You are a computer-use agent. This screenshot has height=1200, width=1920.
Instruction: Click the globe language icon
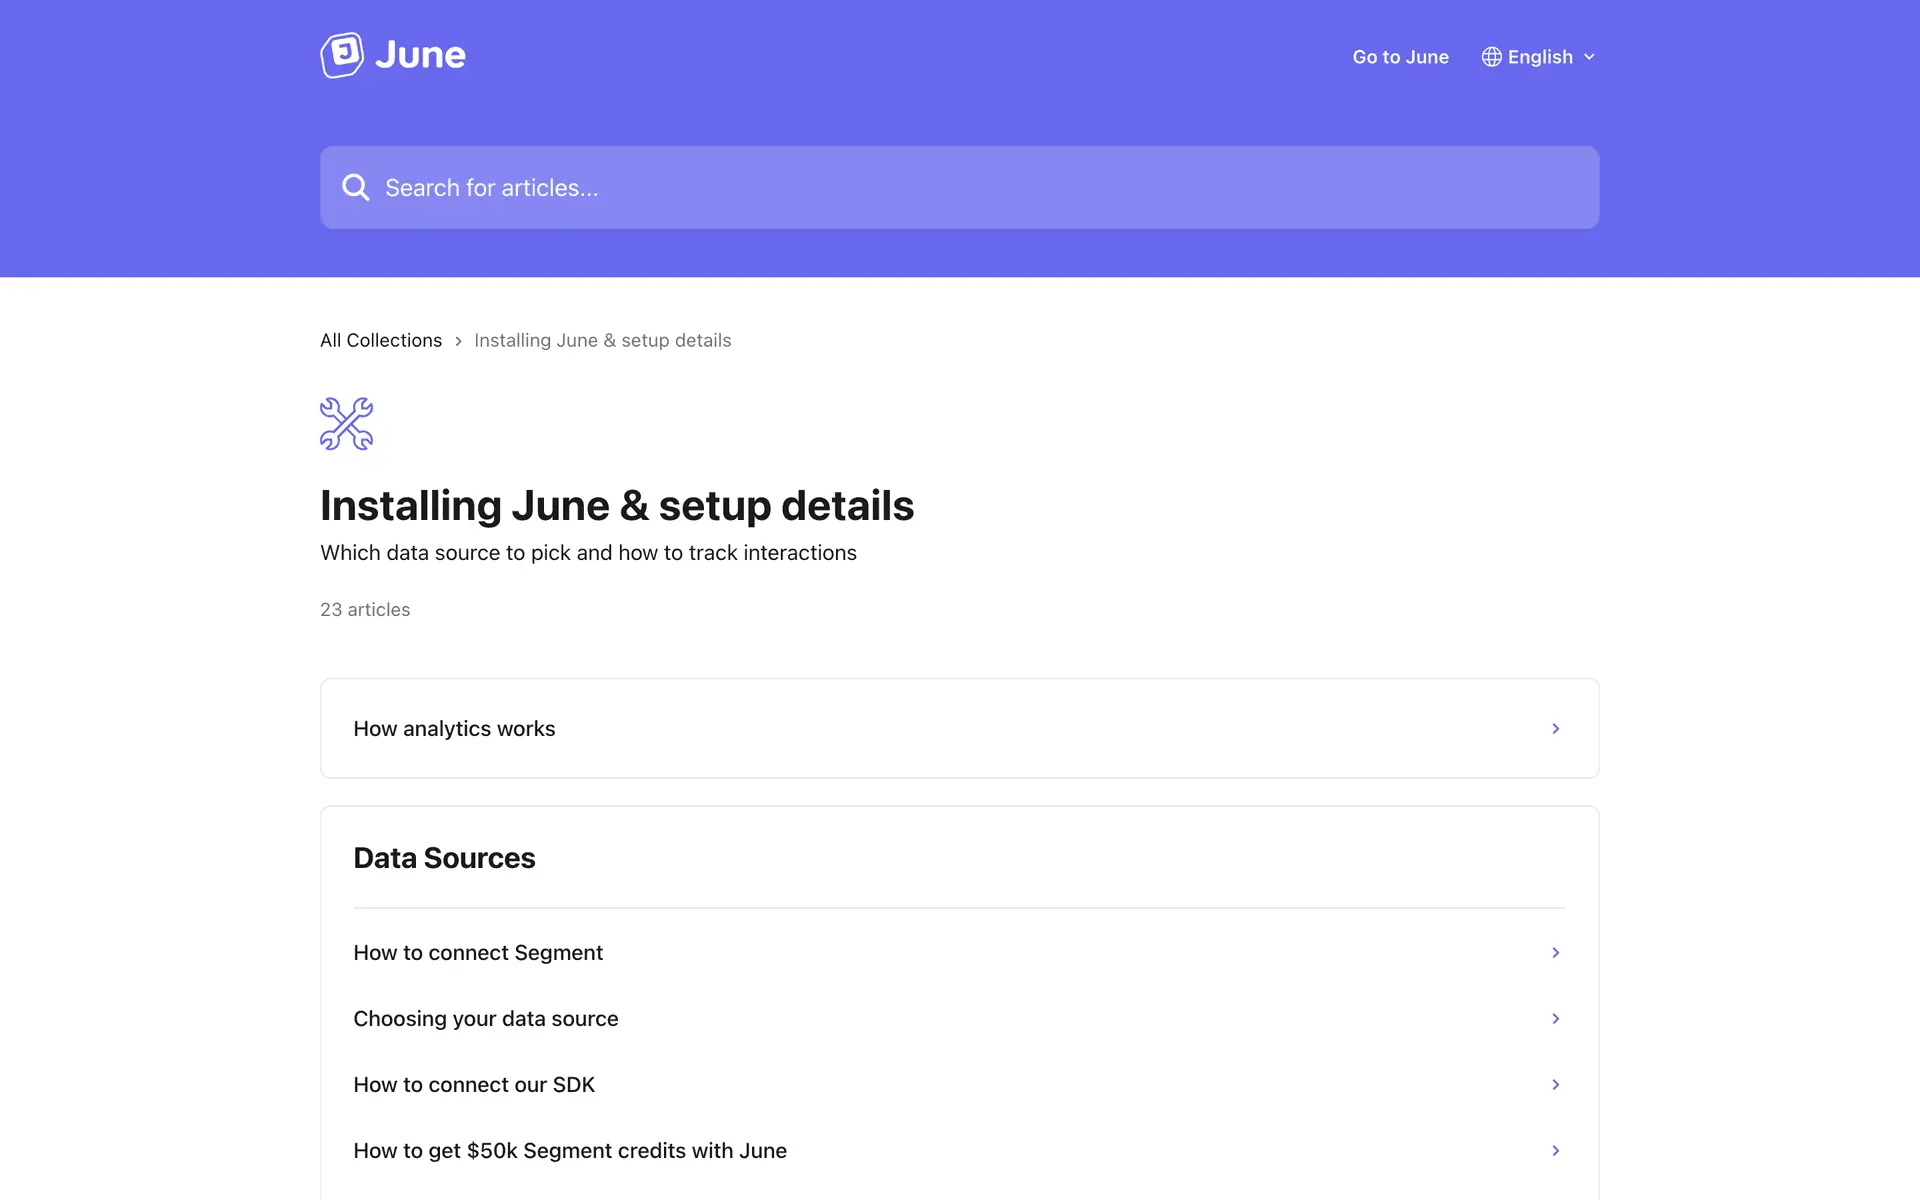point(1491,57)
